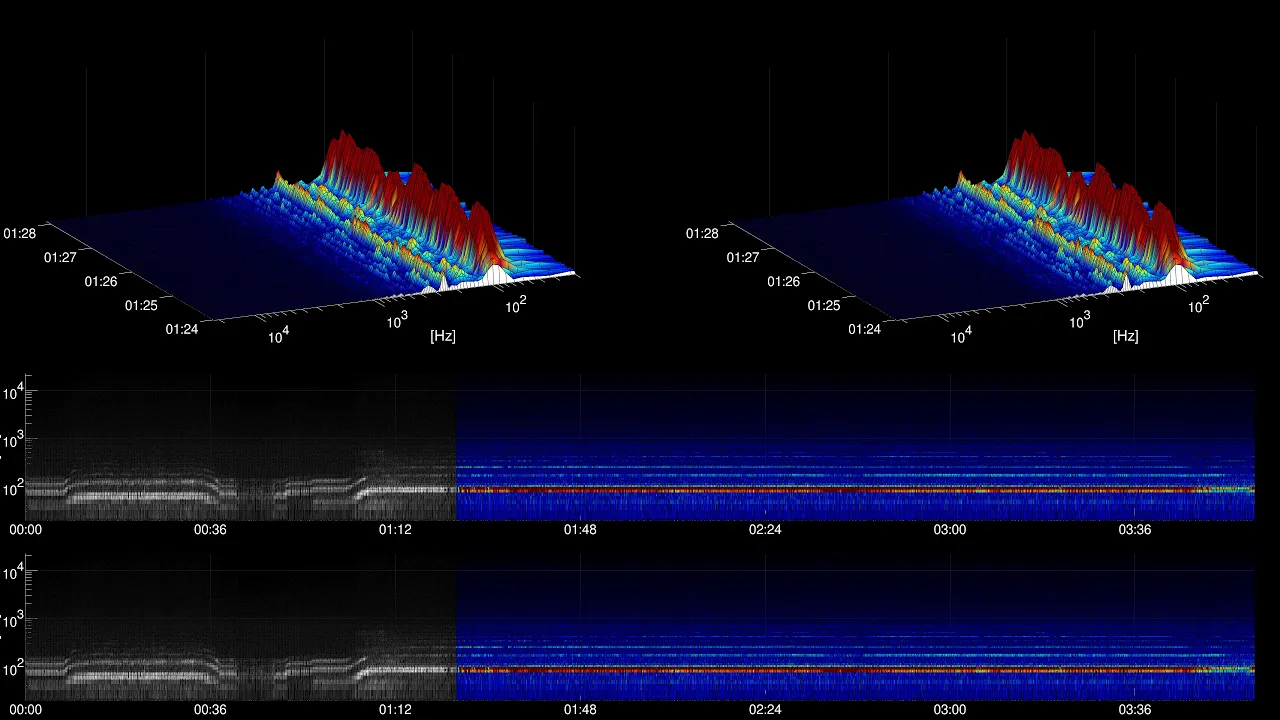Click the 10^4 frequency tick on right waterfall plot
This screenshot has height=720, width=1280.
click(x=960, y=336)
